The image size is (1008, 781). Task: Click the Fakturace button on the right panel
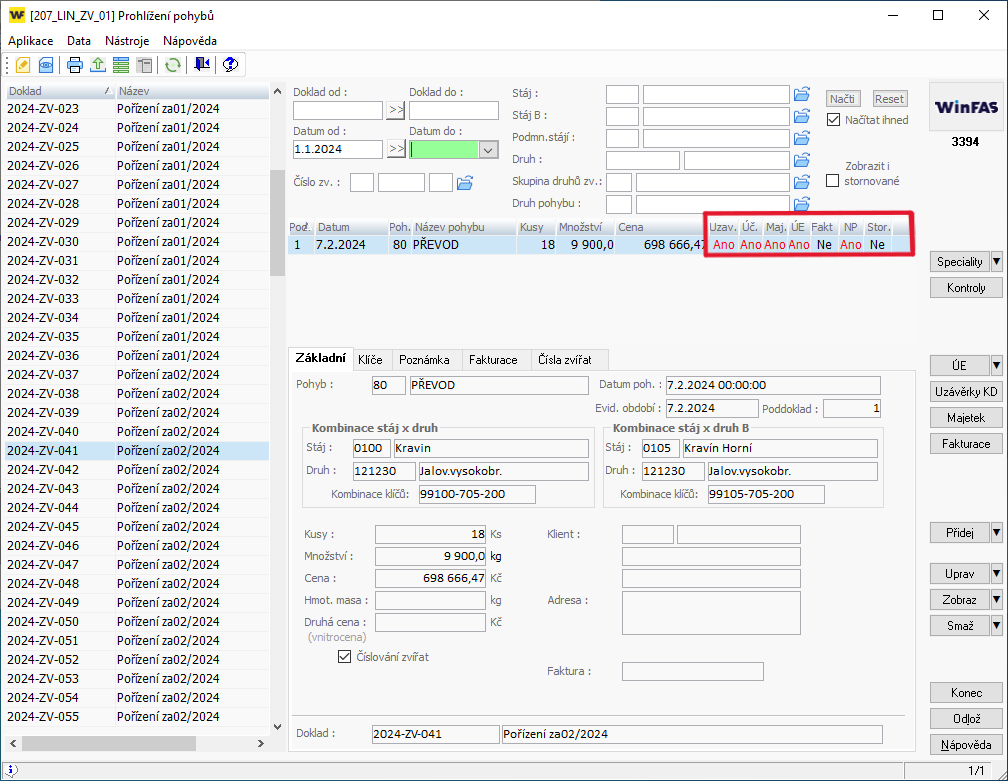tap(967, 443)
